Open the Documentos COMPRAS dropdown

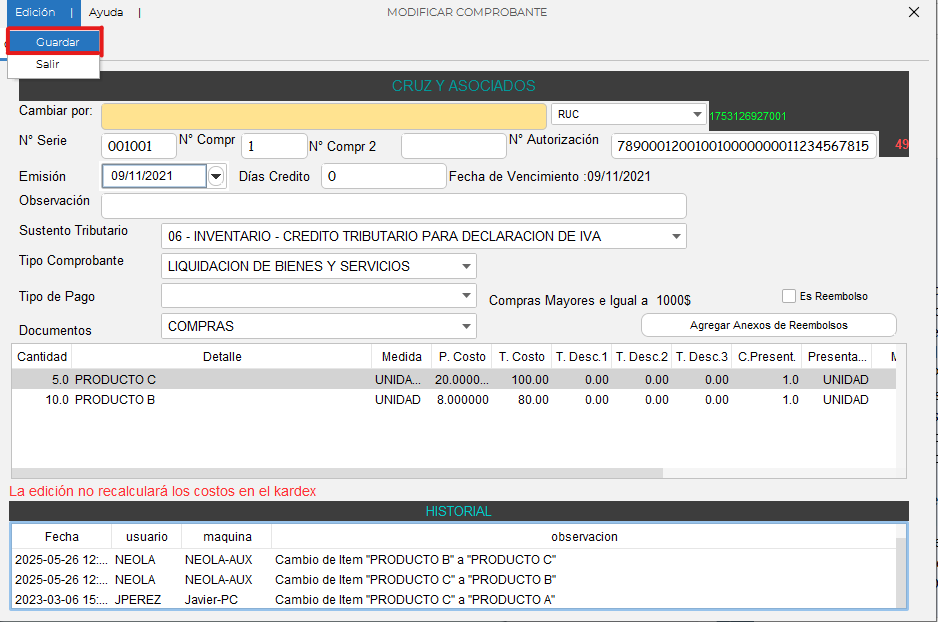coord(466,327)
